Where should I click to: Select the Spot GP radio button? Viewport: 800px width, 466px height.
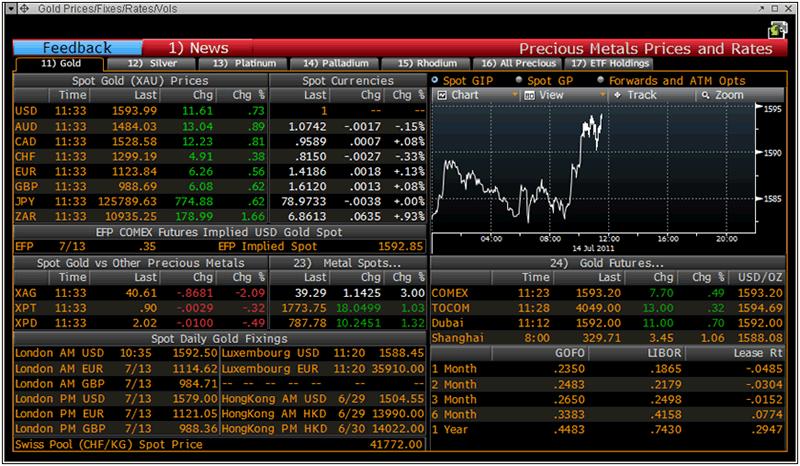(519, 80)
